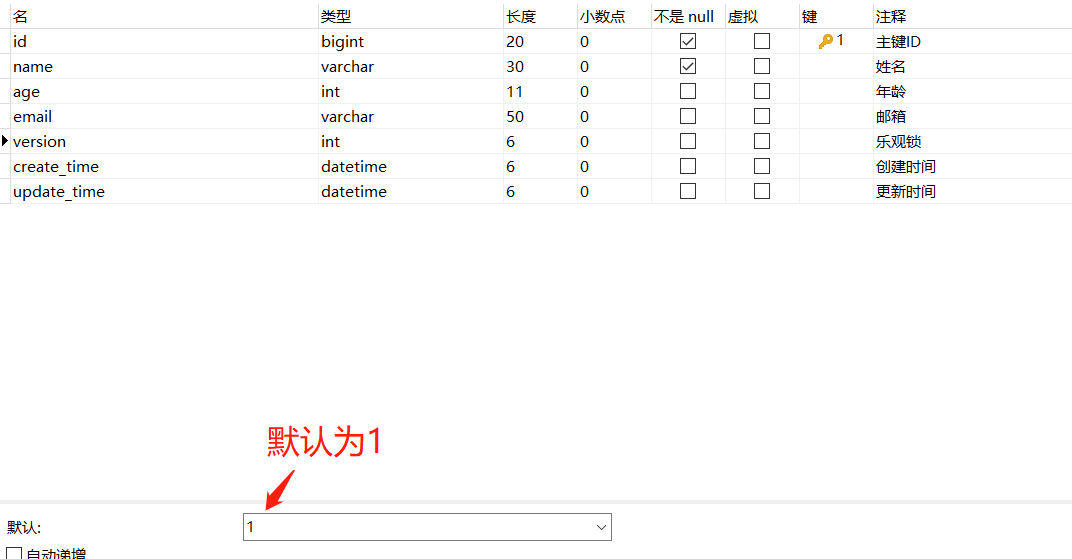Click the 类型 column header

pyautogui.click(x=411, y=16)
